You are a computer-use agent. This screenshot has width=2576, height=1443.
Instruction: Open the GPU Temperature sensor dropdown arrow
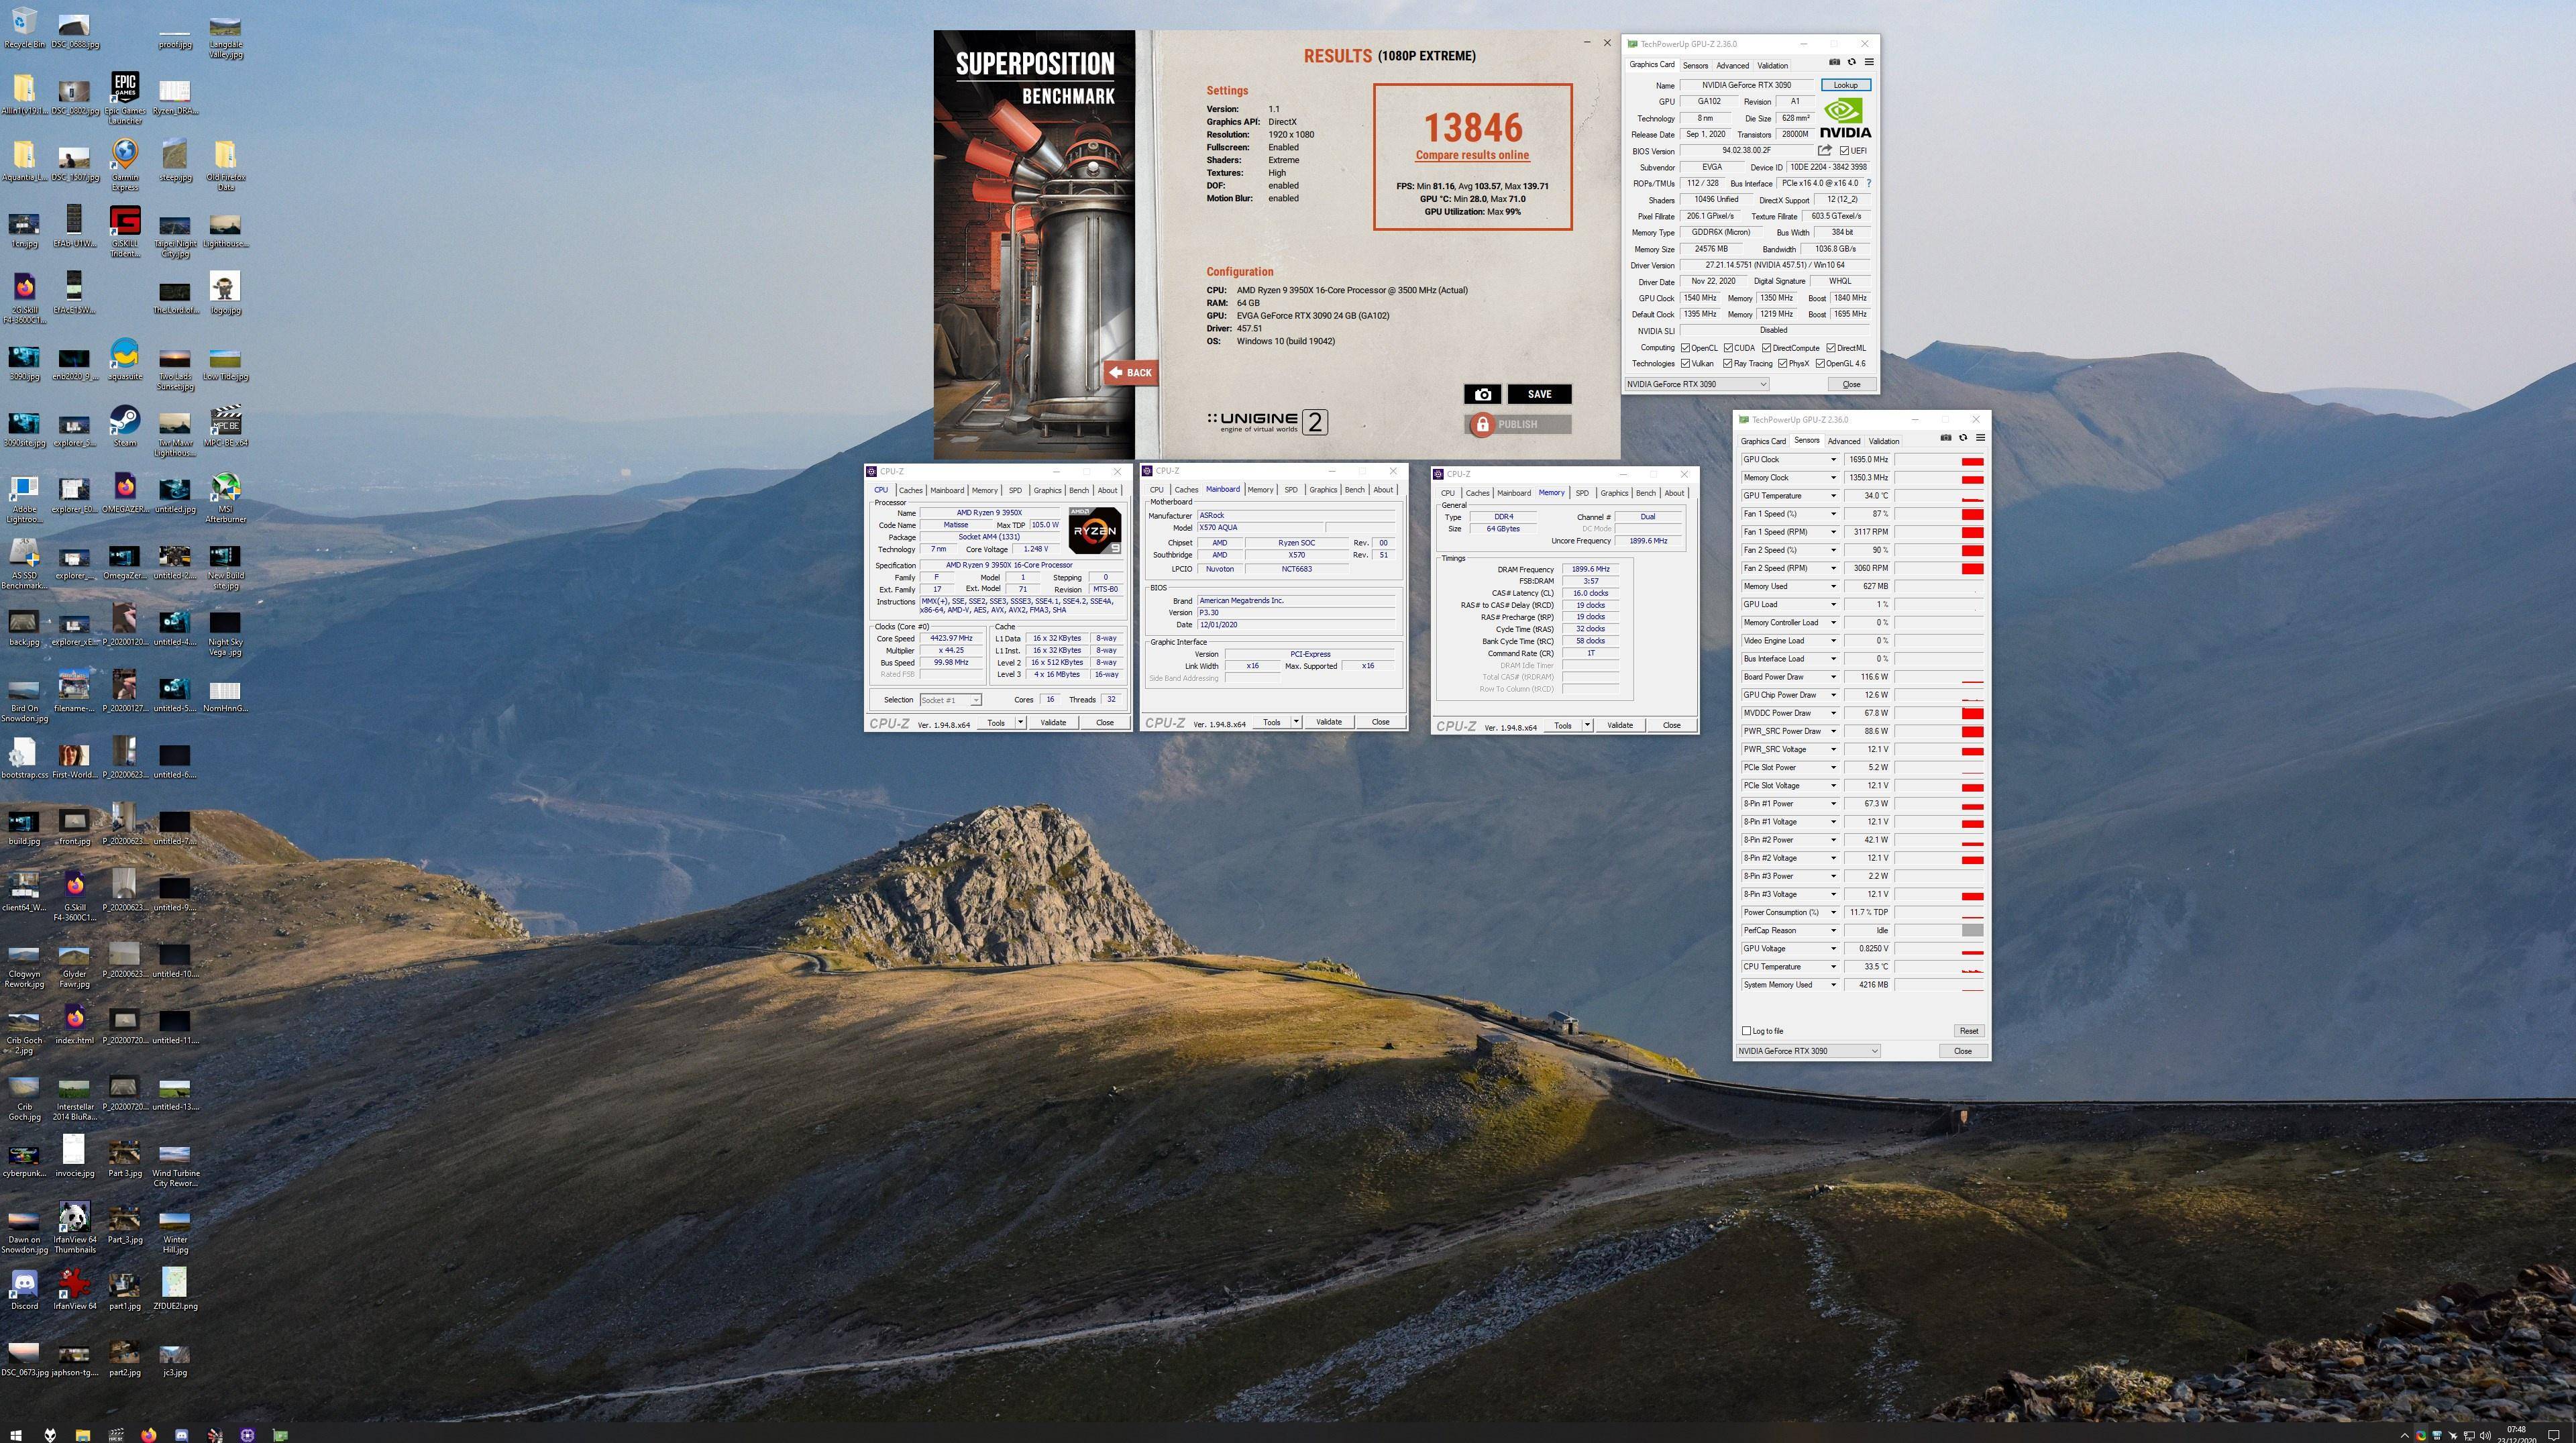[1833, 496]
